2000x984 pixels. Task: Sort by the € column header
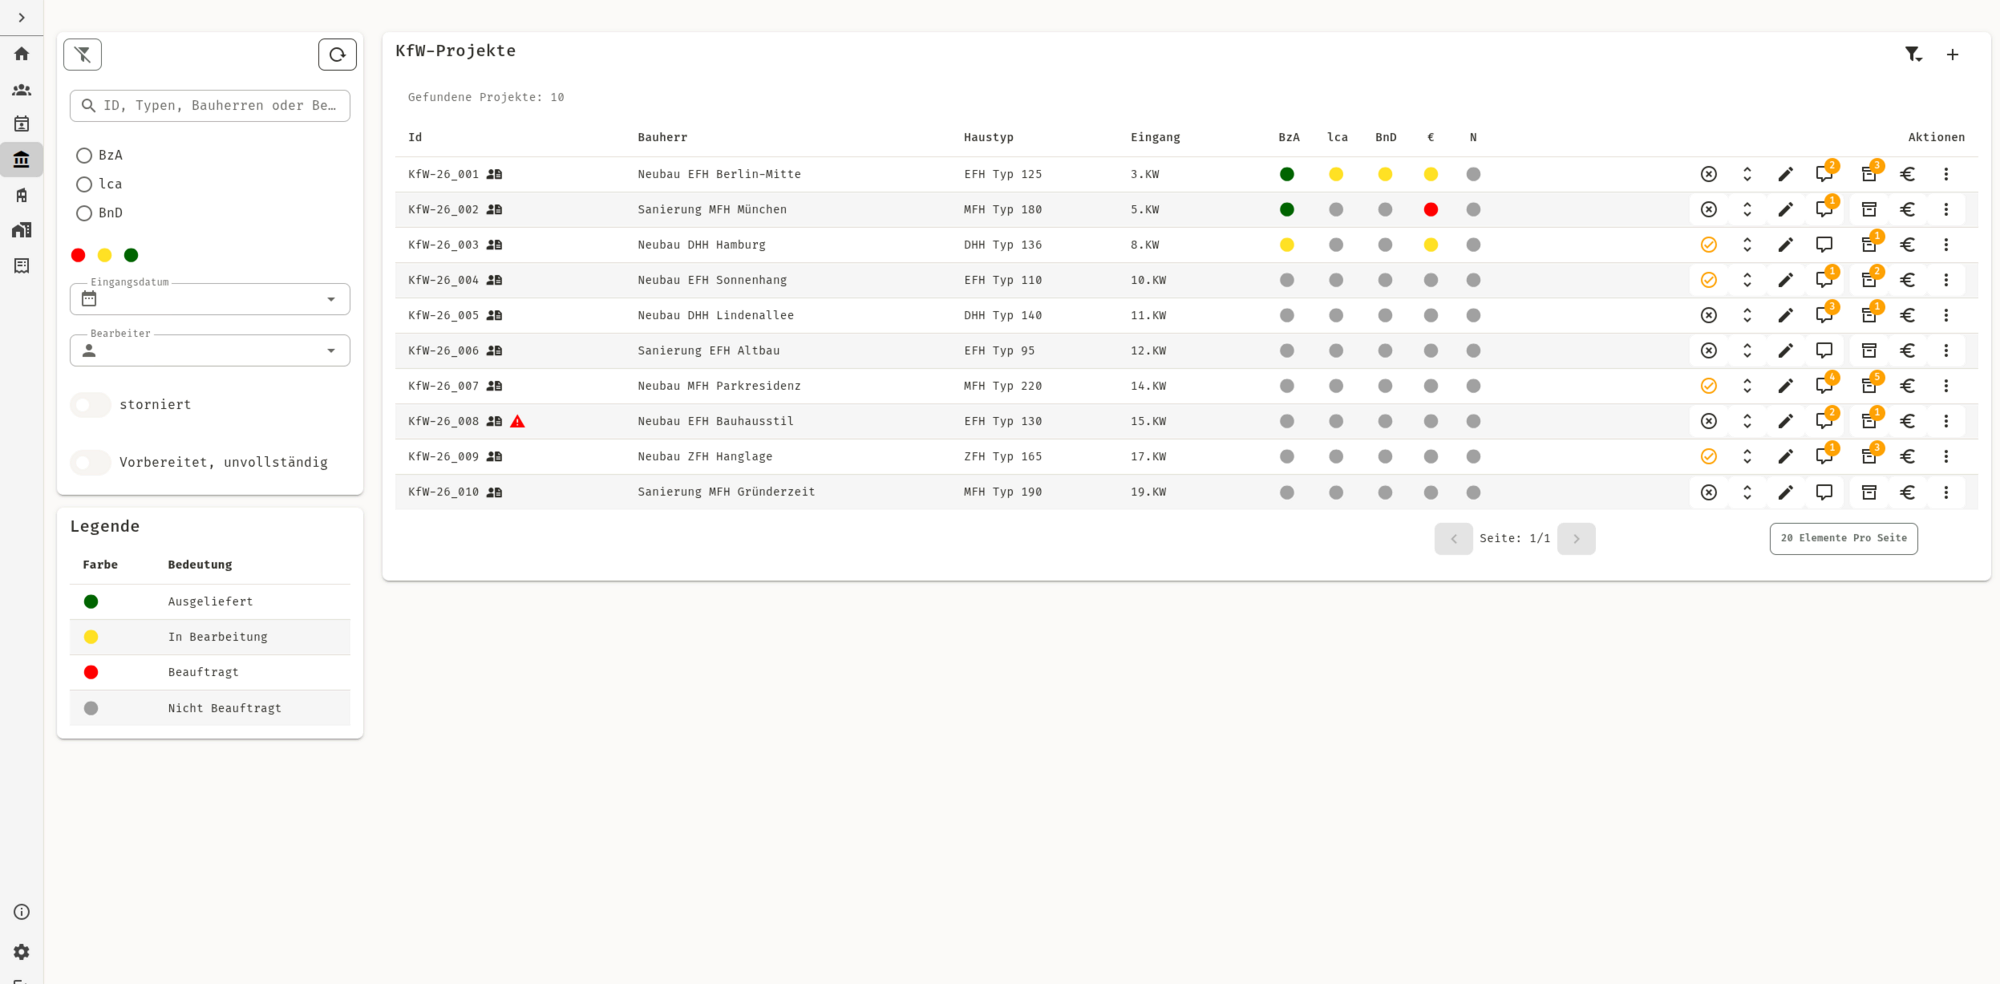[x=1431, y=138]
